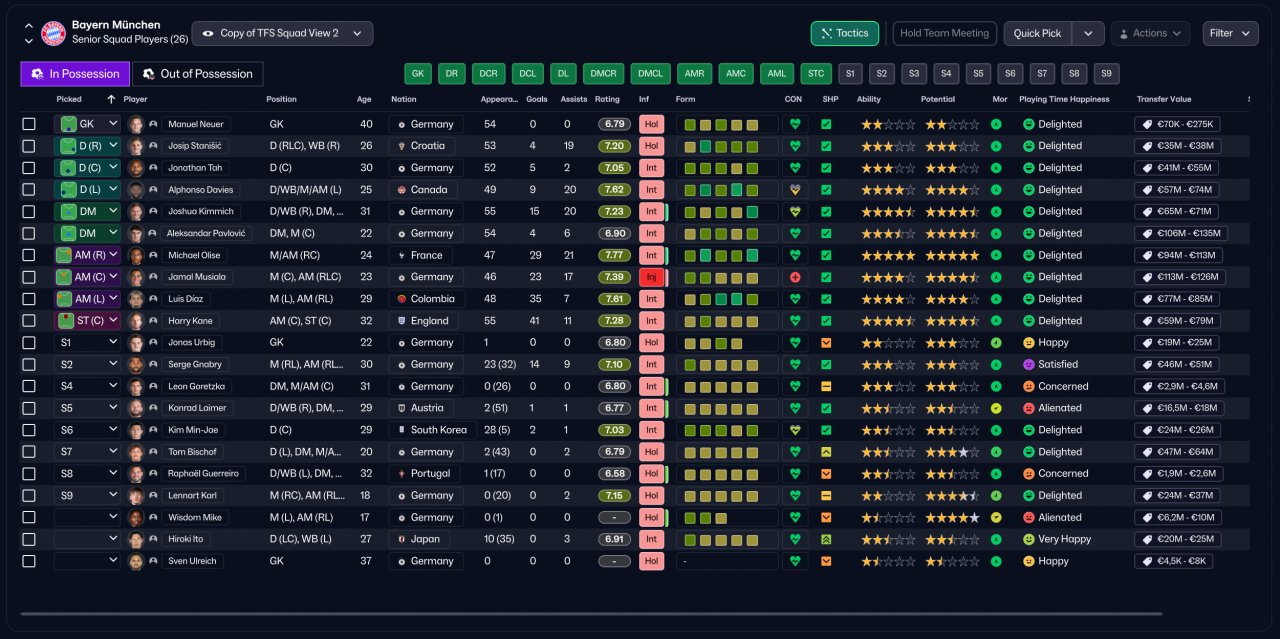Click the England flag for Harry Kane

(401, 321)
